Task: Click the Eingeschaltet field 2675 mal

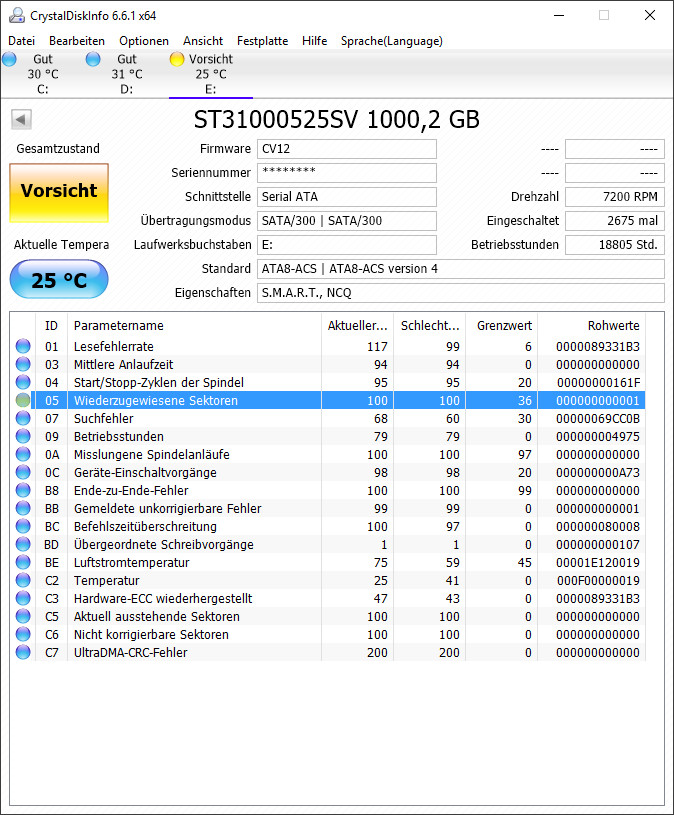Action: pos(615,221)
